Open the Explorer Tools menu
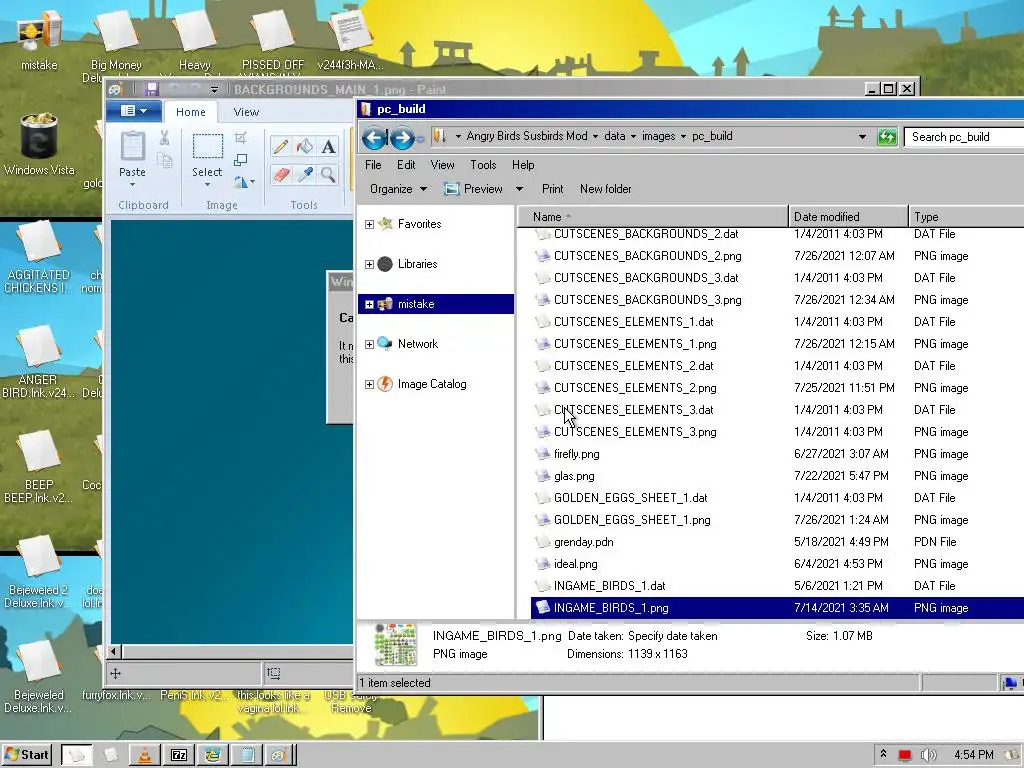 click(483, 165)
